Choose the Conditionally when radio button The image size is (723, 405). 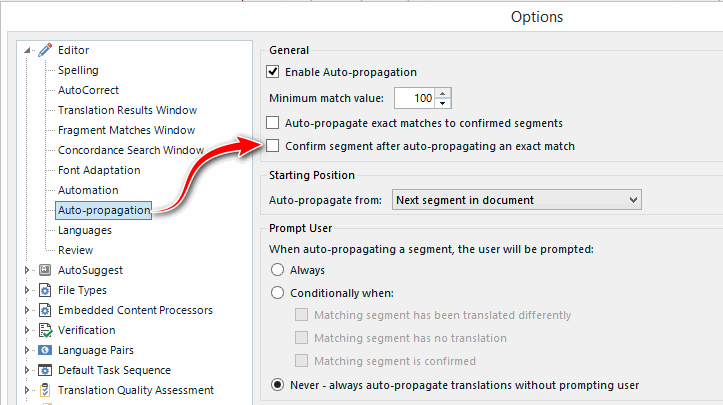pos(277,292)
